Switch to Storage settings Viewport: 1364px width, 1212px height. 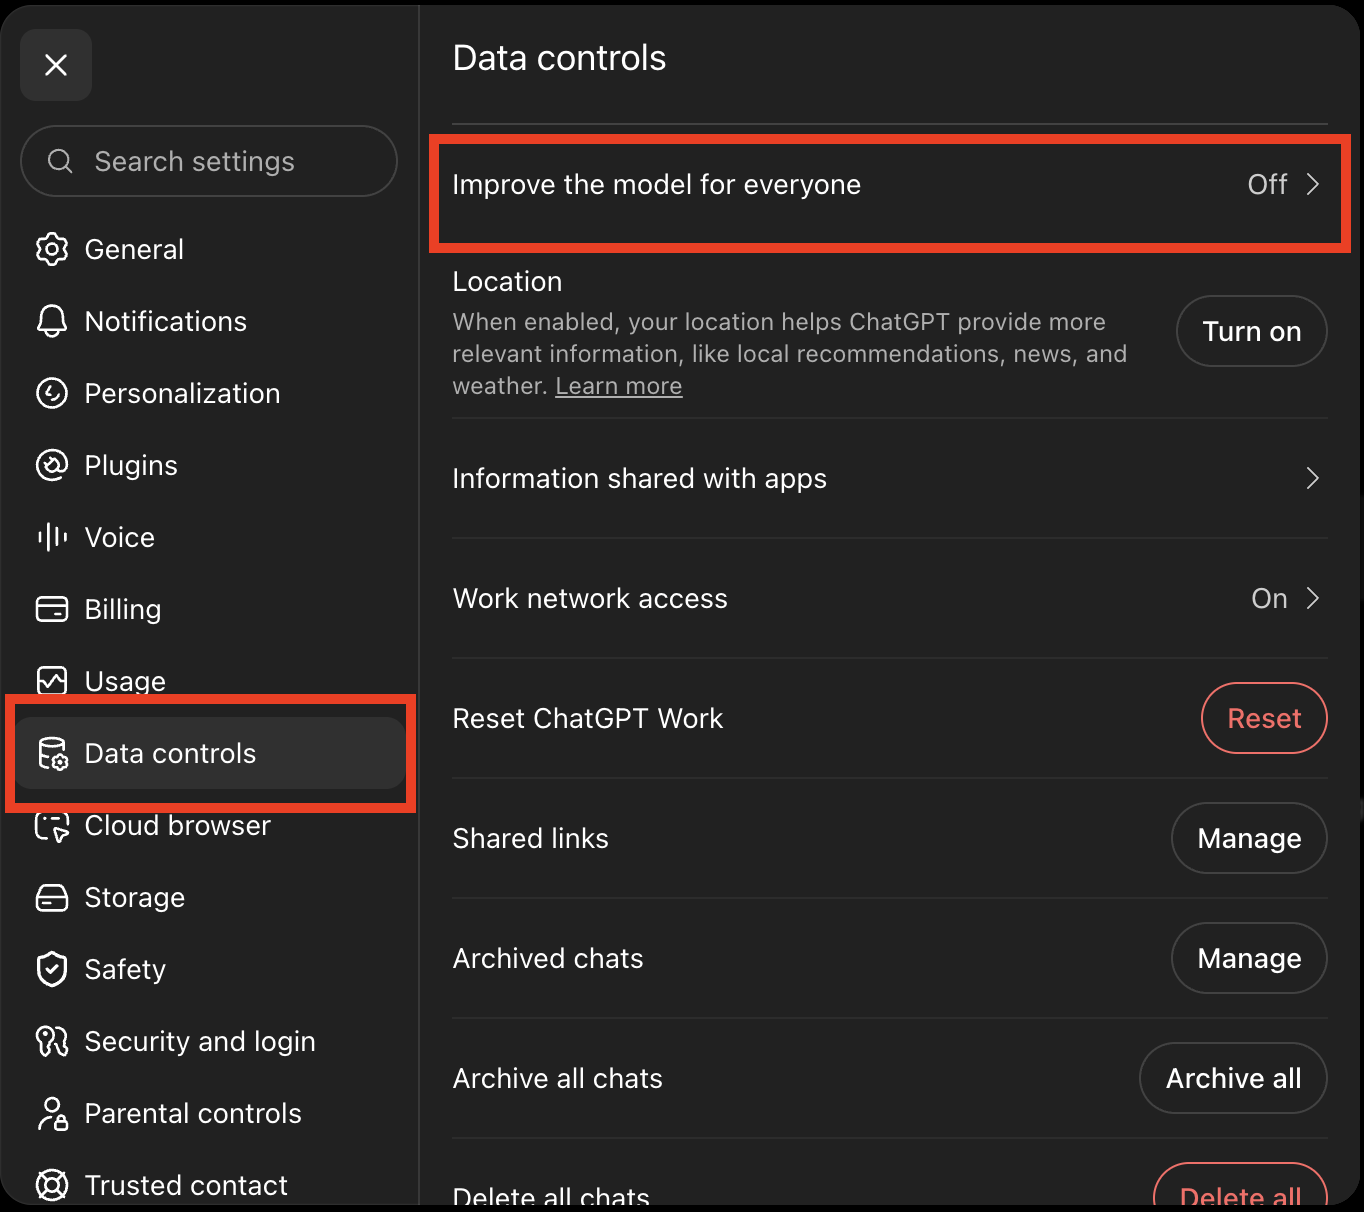coord(209,897)
